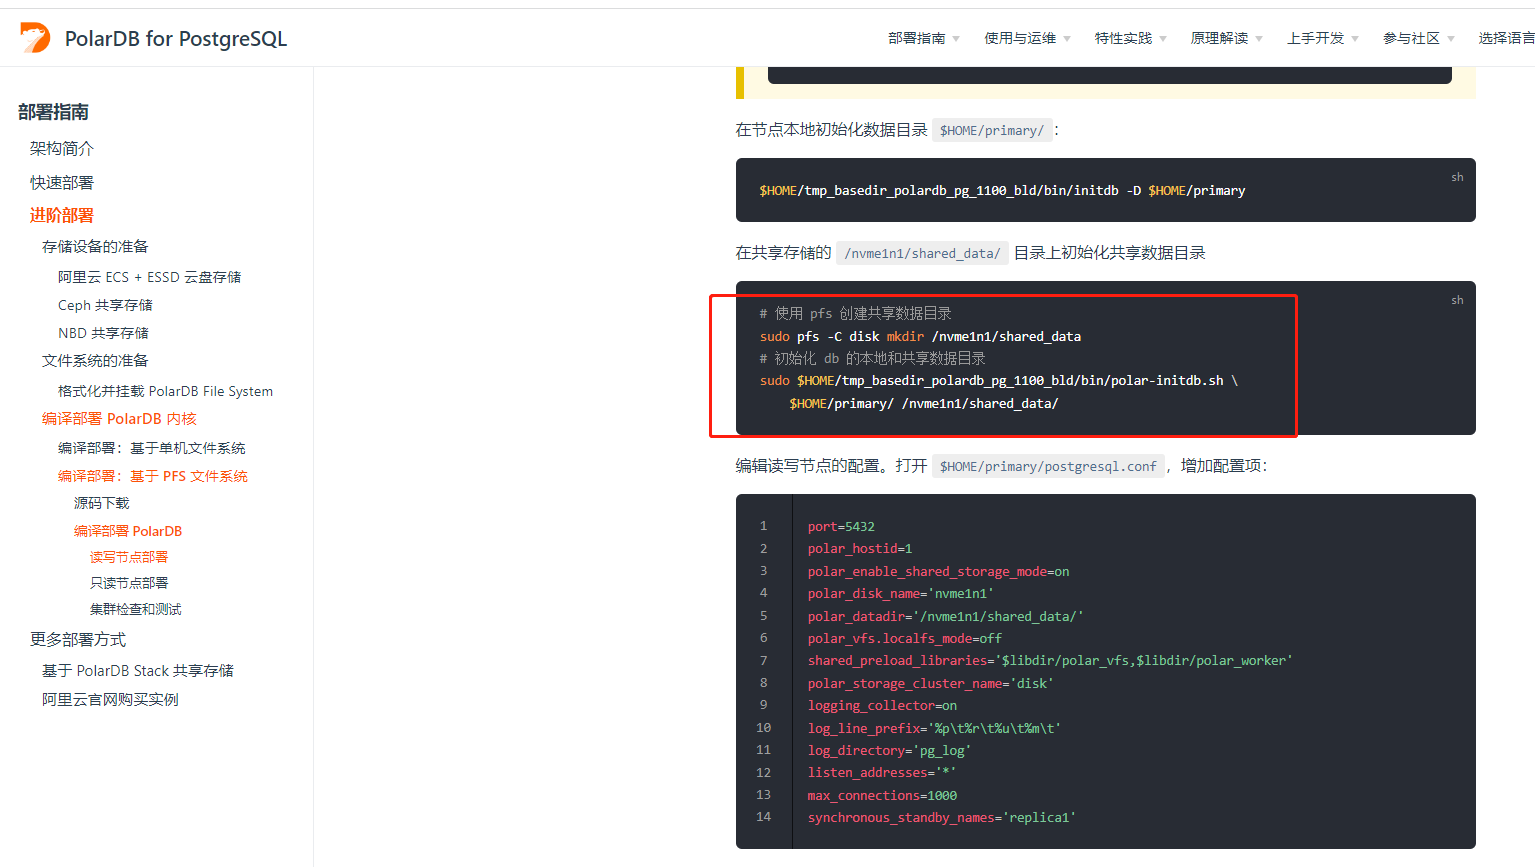Click logging_collector=on line
The height and width of the screenshot is (867, 1535).
pos(882,705)
